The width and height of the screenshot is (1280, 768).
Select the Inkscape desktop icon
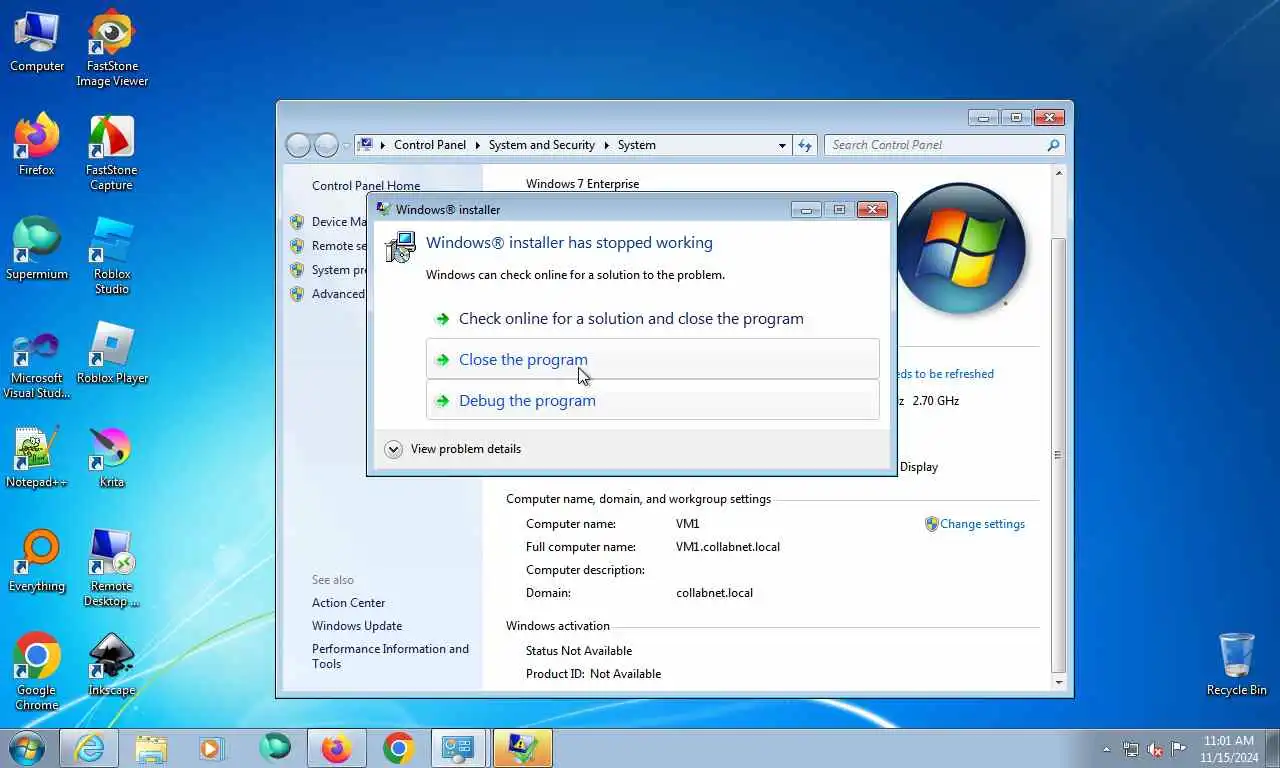click(x=112, y=666)
